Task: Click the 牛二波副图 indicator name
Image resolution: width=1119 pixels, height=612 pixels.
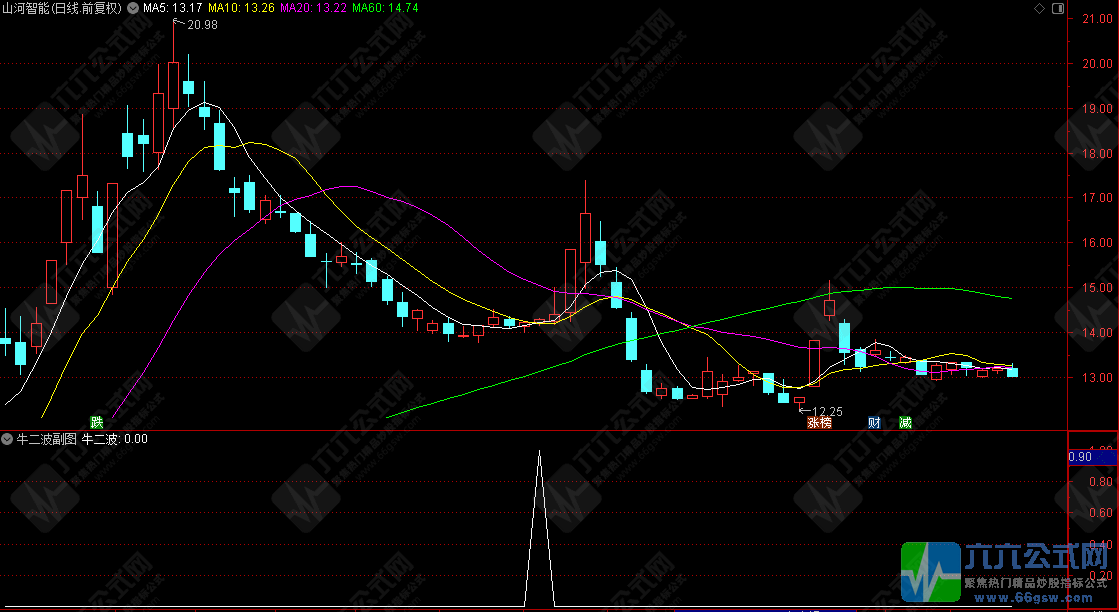Action: tap(47, 438)
